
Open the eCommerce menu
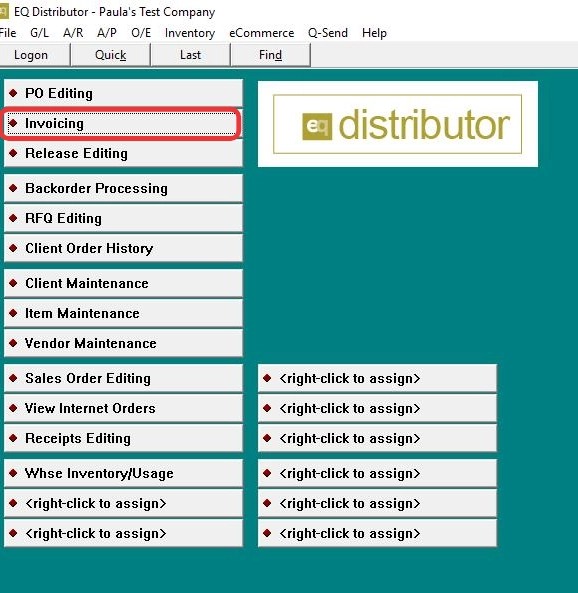coord(261,33)
